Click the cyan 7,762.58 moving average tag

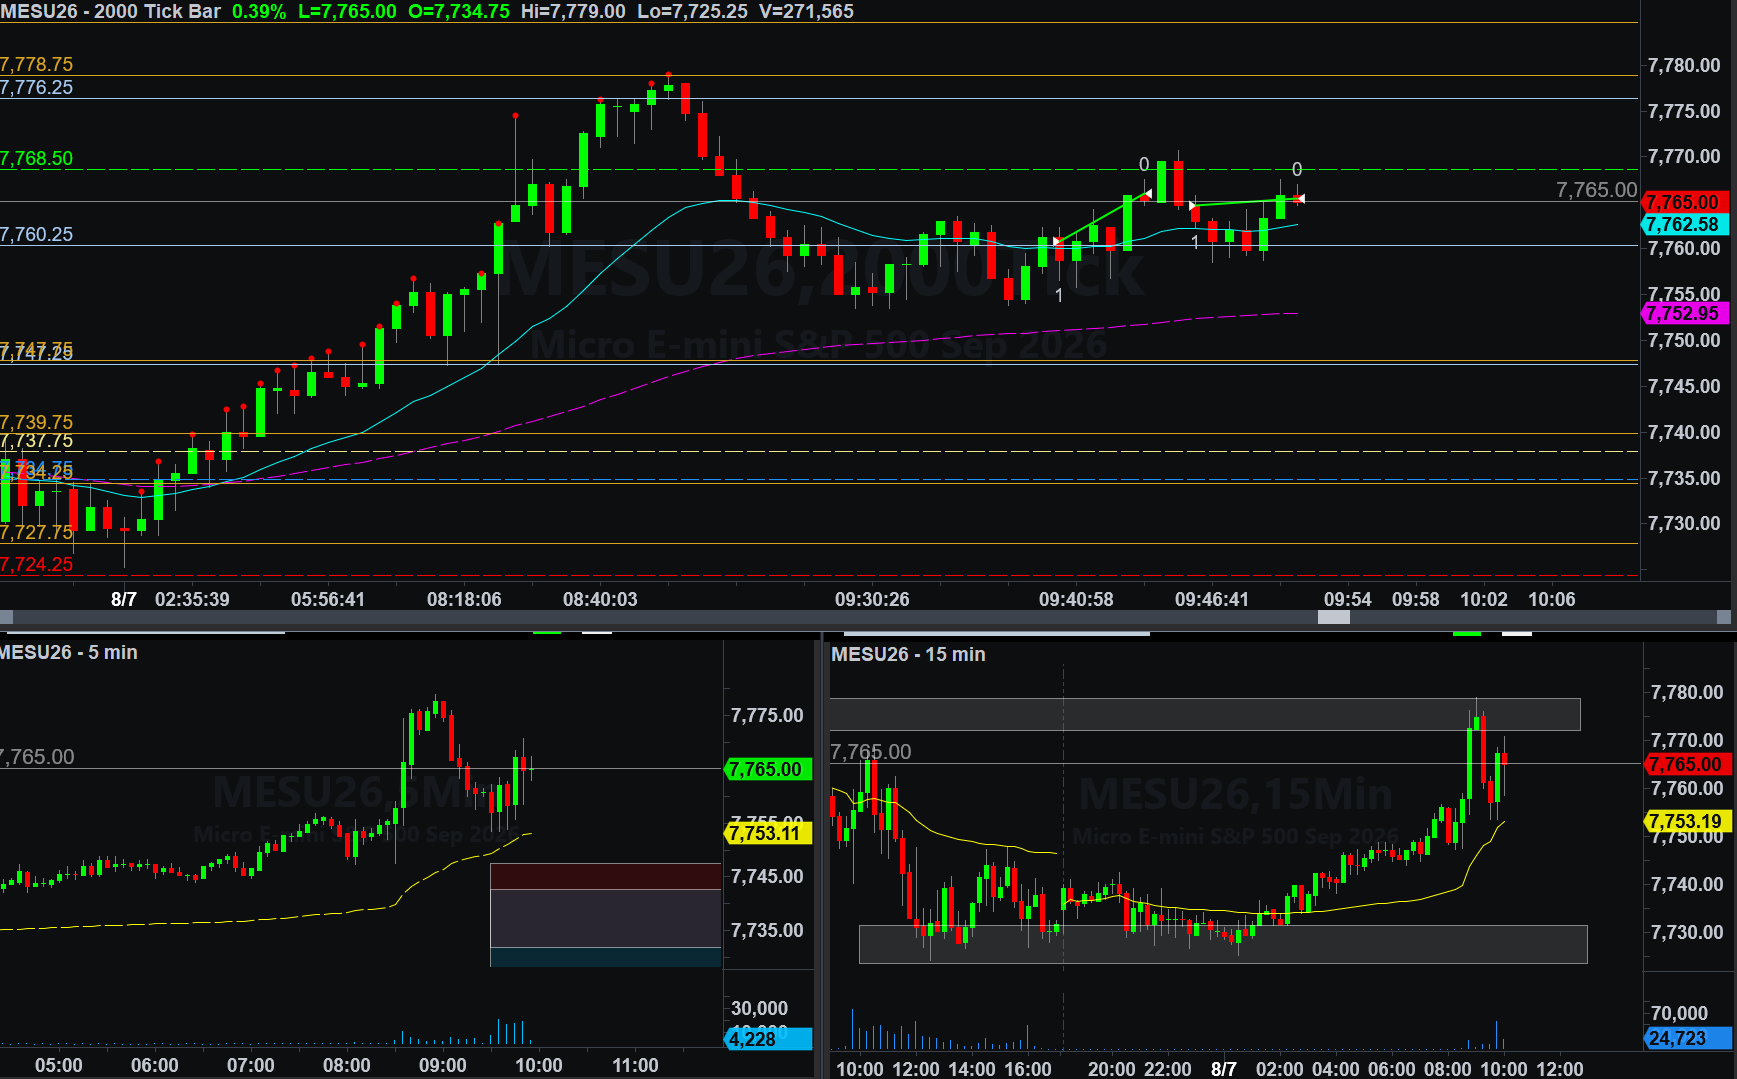pyautogui.click(x=1684, y=225)
